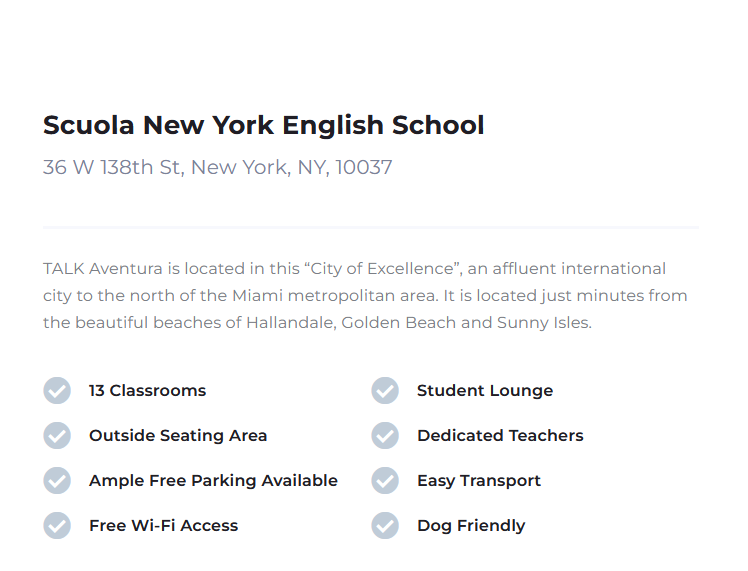Click the Easy Transport label
The width and height of the screenshot is (748, 571).
[x=479, y=480]
